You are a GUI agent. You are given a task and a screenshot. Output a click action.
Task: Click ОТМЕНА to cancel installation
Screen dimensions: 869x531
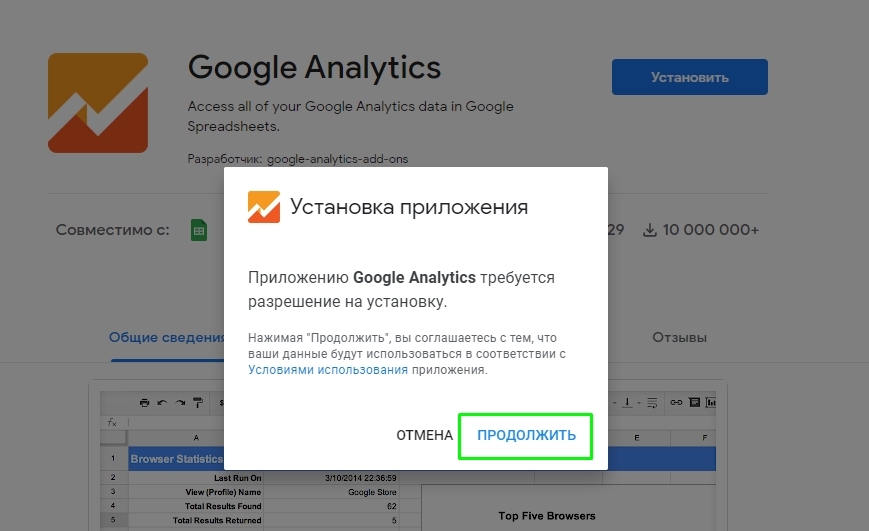coord(425,436)
